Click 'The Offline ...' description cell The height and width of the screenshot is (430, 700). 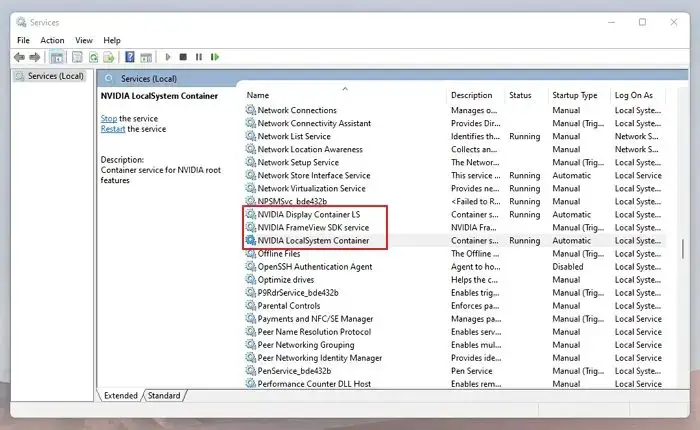(x=475, y=254)
